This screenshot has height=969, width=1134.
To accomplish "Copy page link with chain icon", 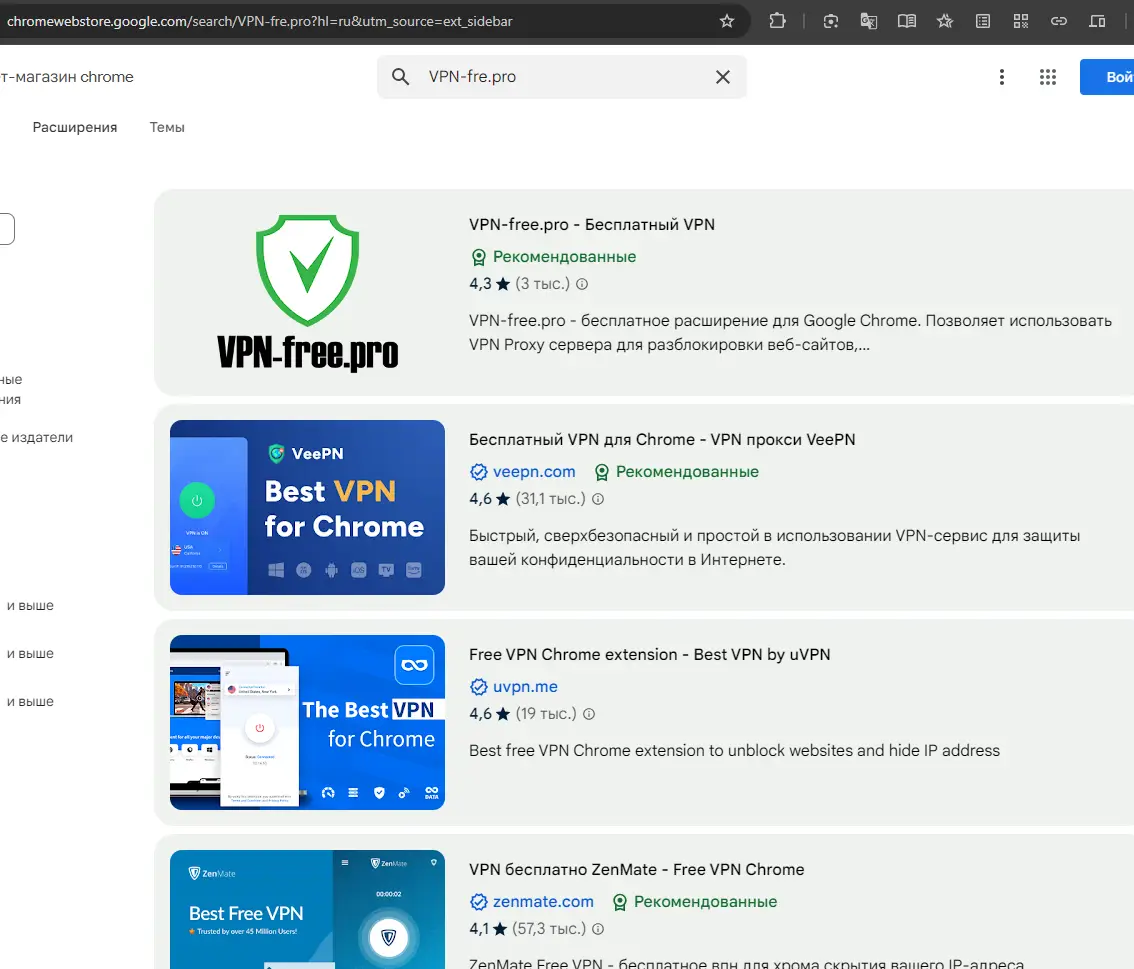I will (1059, 21).
